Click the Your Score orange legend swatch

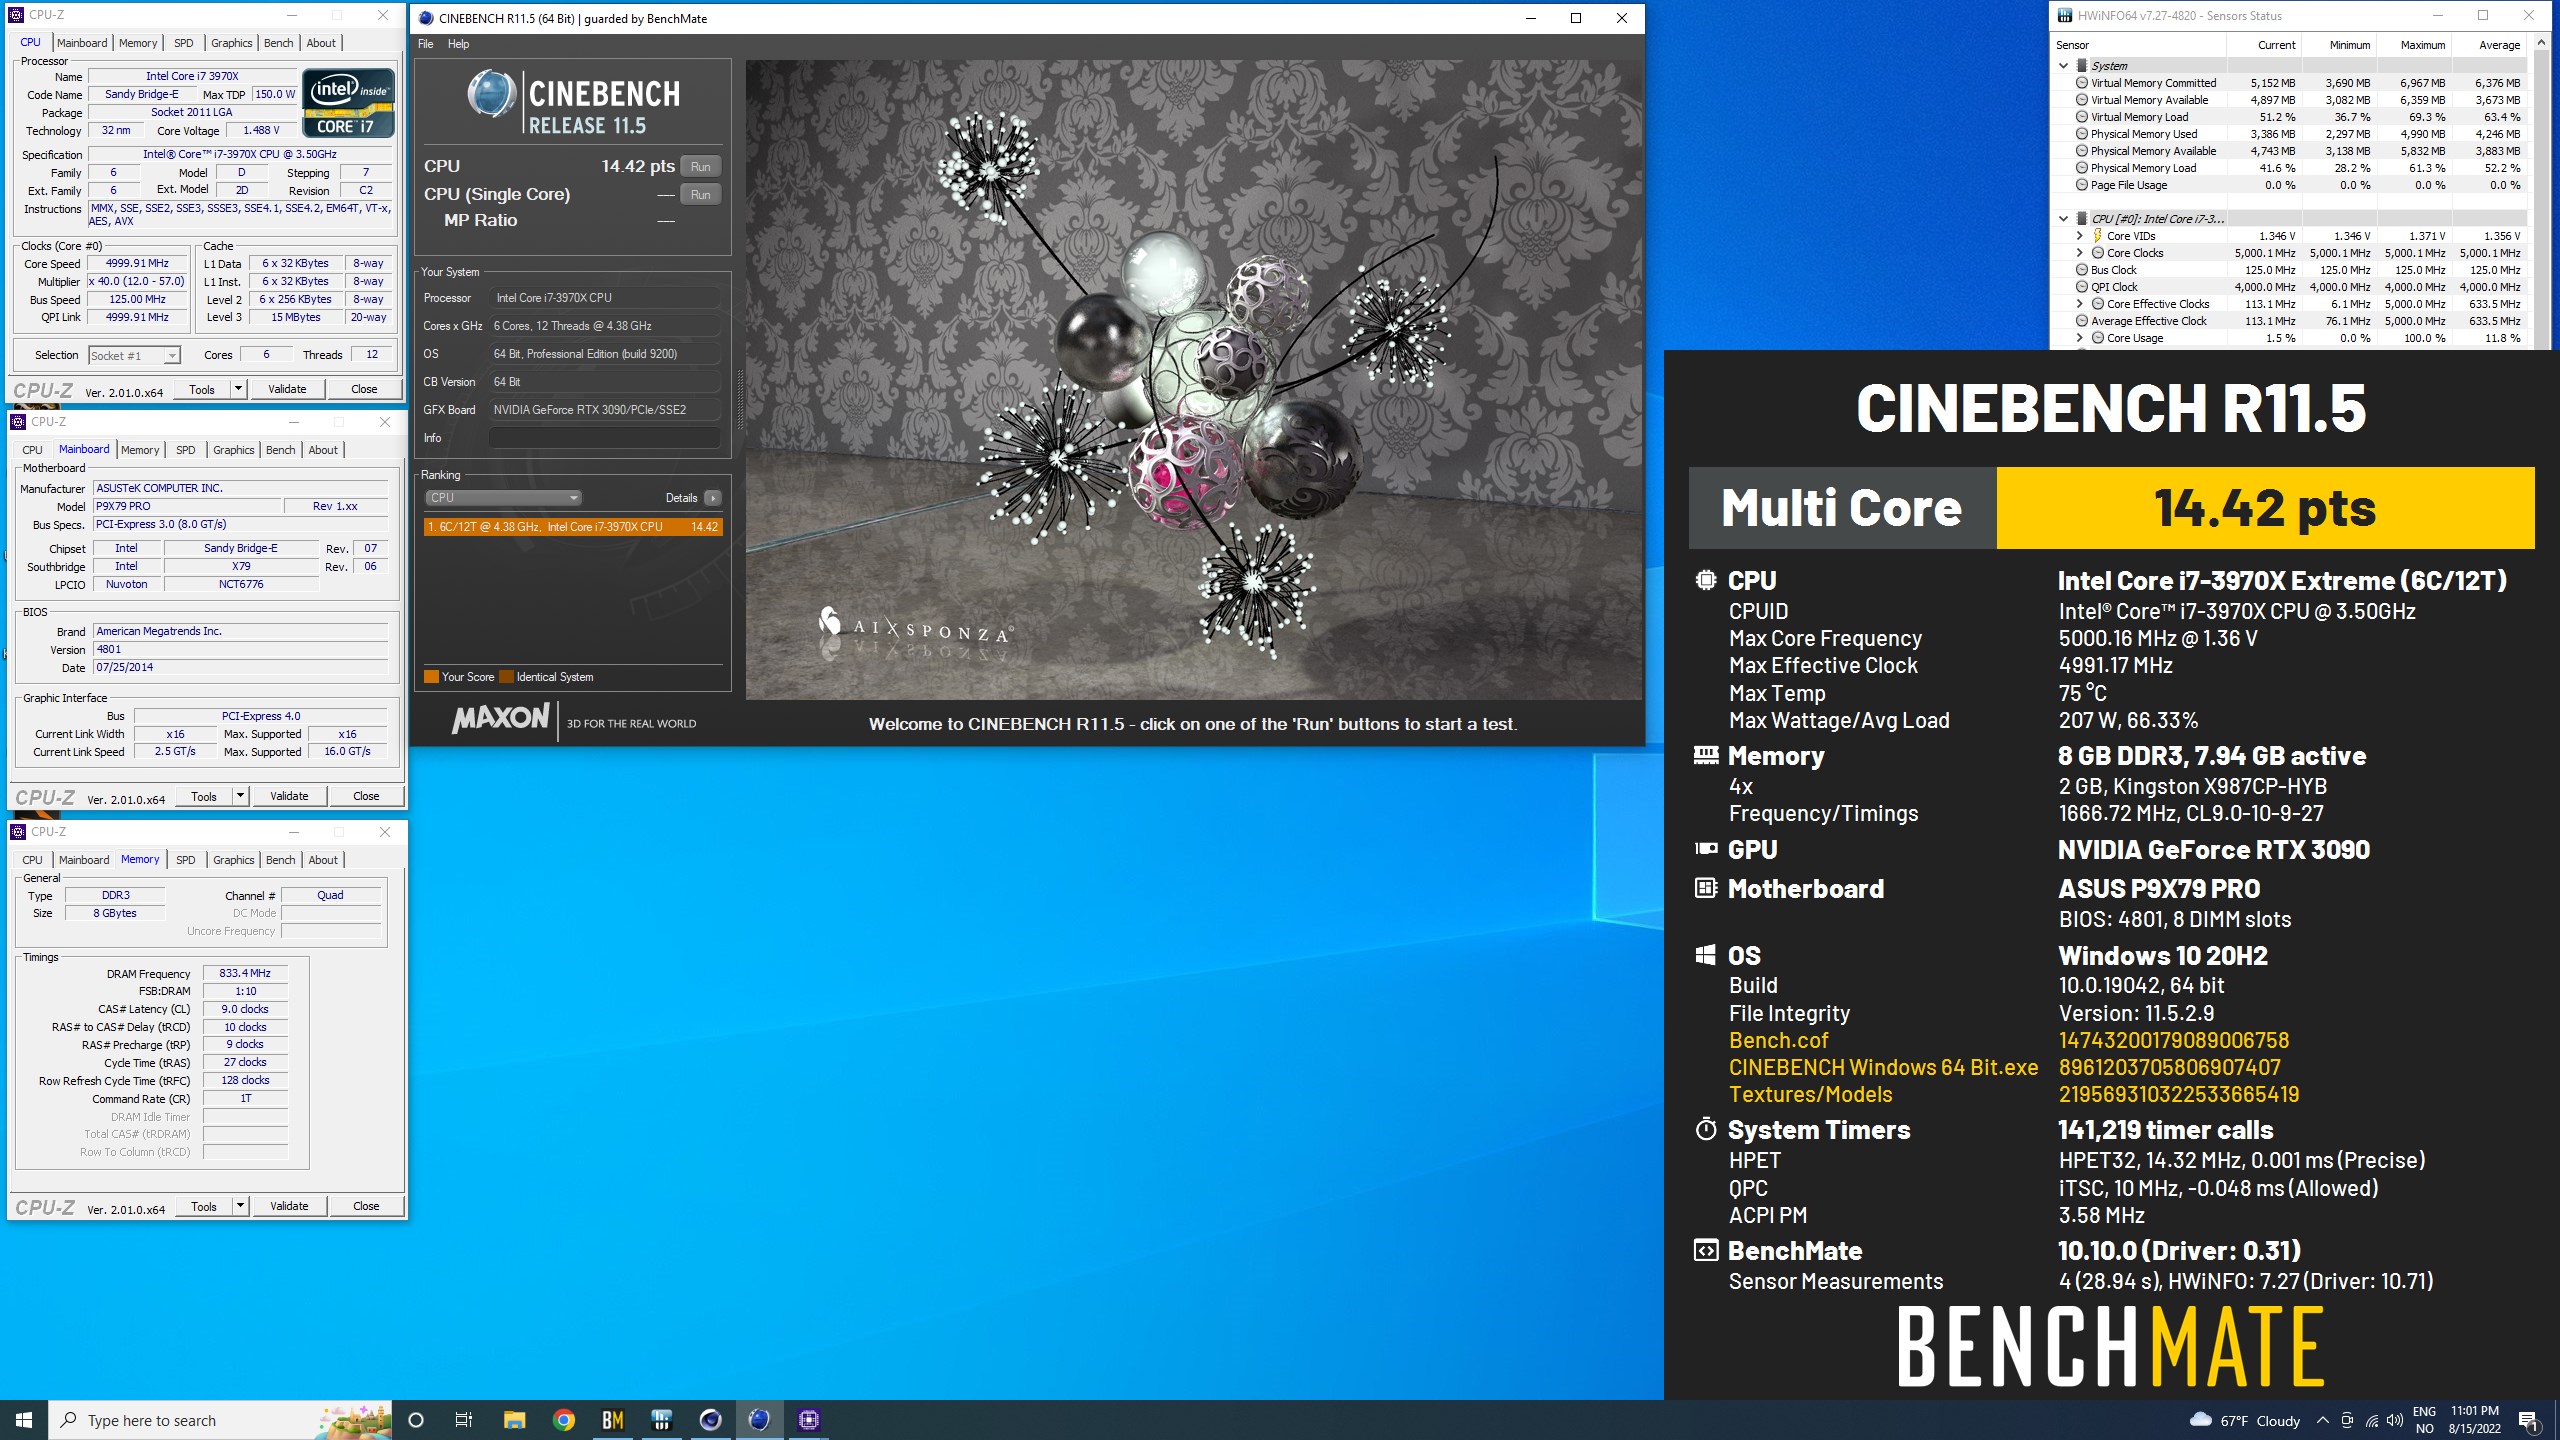431,677
